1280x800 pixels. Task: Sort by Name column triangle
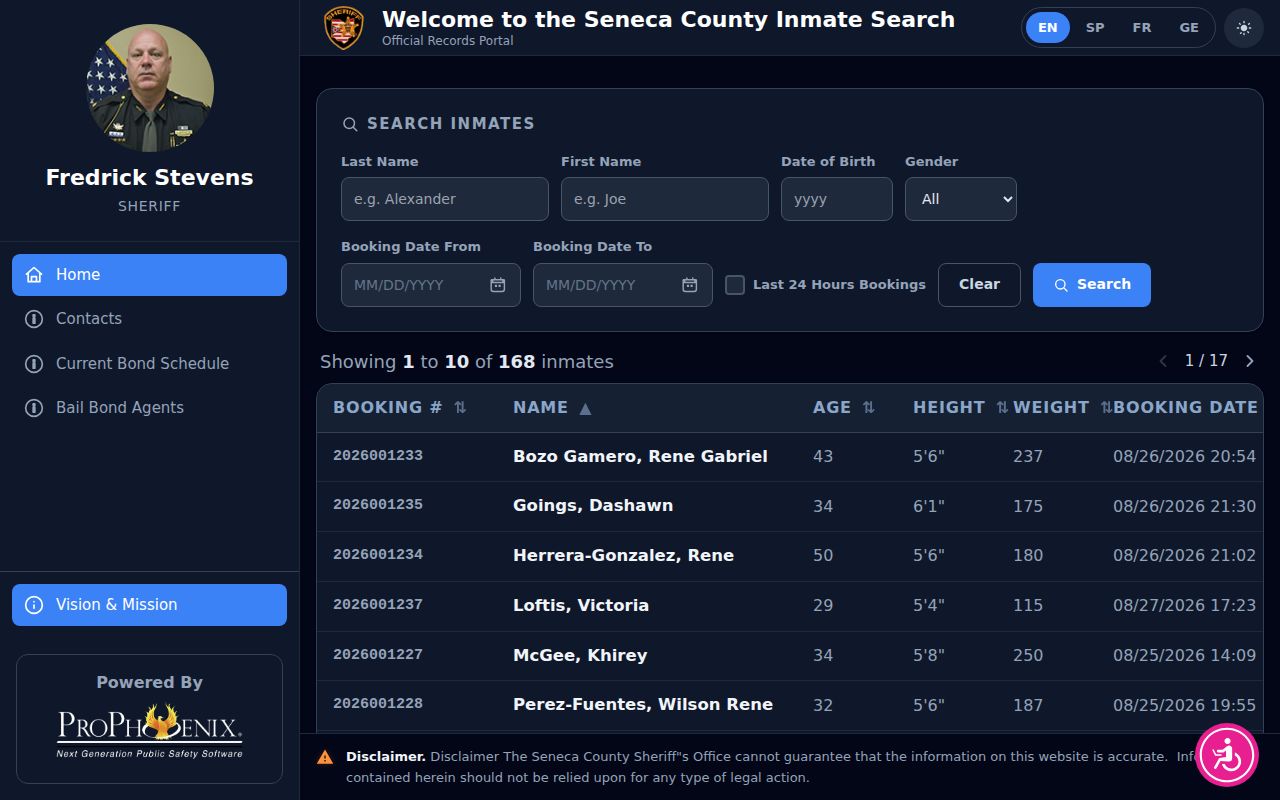click(x=586, y=408)
